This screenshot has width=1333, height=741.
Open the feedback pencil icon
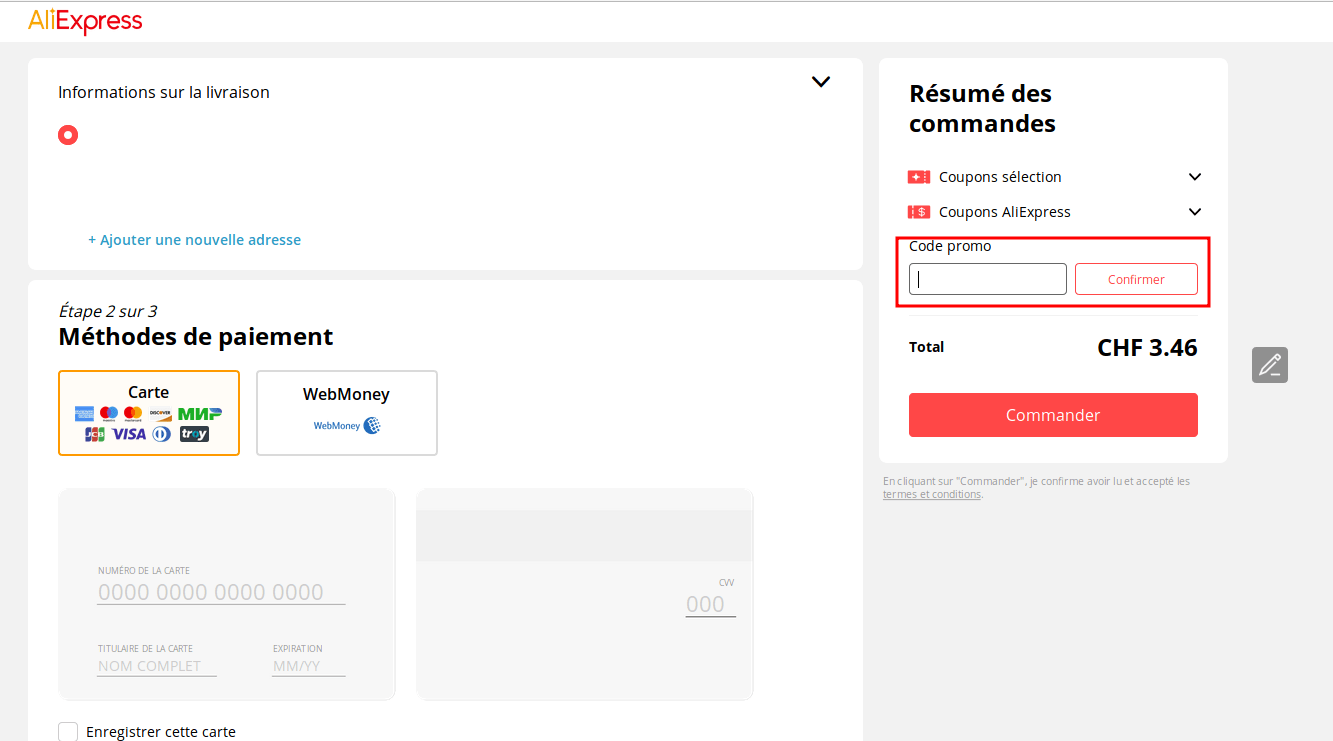pos(1269,364)
